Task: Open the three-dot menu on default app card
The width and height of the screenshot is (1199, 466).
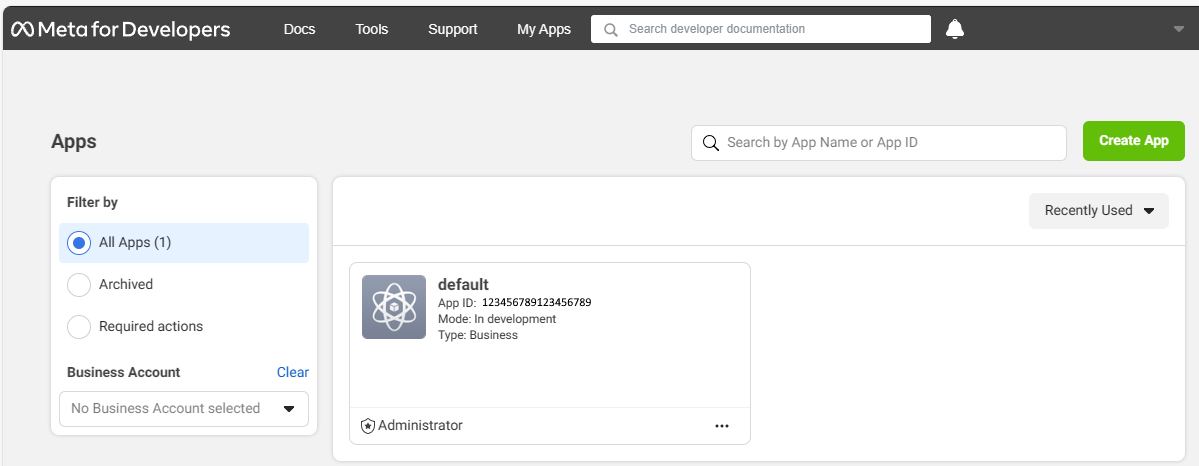Action: coord(722,426)
